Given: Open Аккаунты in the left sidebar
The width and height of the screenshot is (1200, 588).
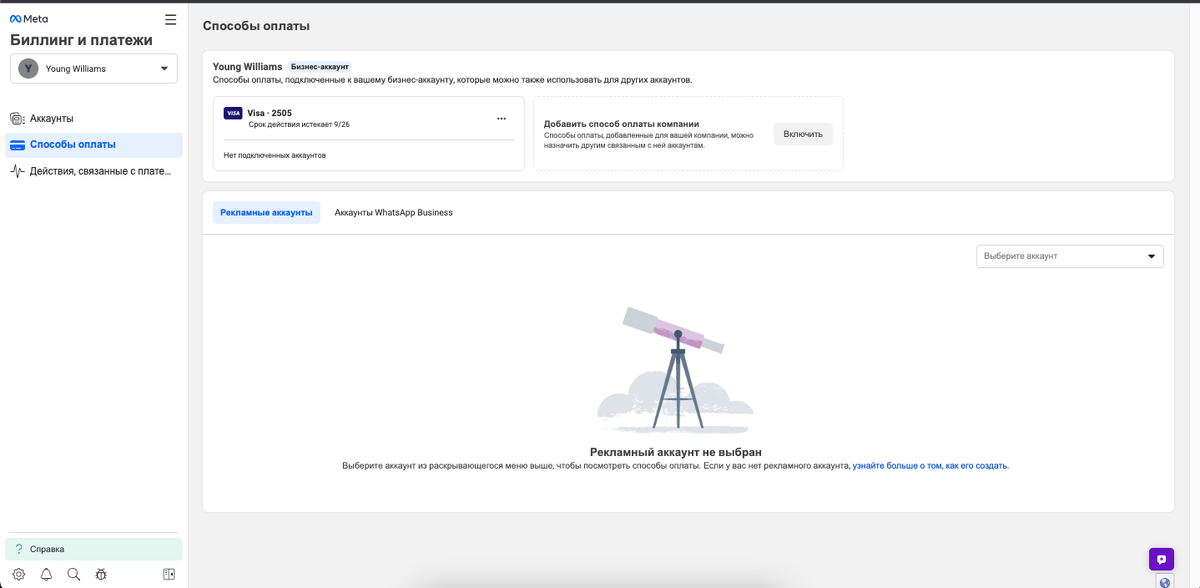Looking at the screenshot, I should (50, 117).
